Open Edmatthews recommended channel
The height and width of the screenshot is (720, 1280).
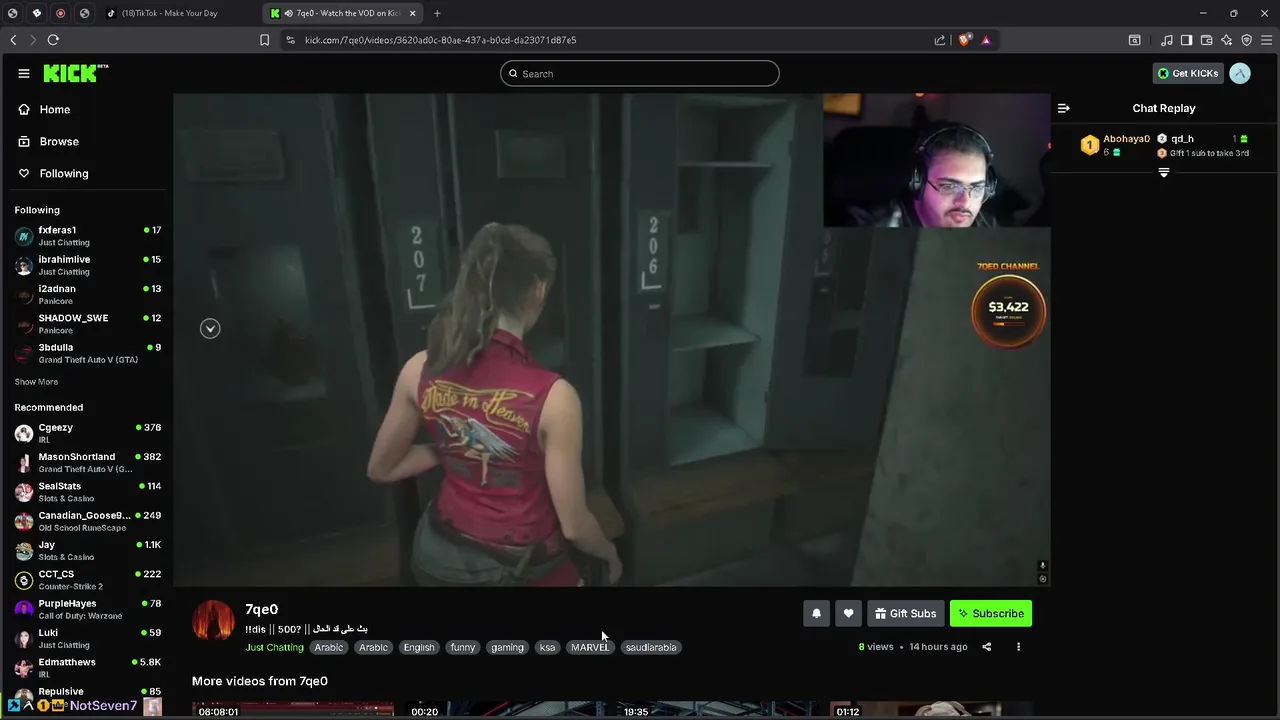pyautogui.click(x=87, y=668)
